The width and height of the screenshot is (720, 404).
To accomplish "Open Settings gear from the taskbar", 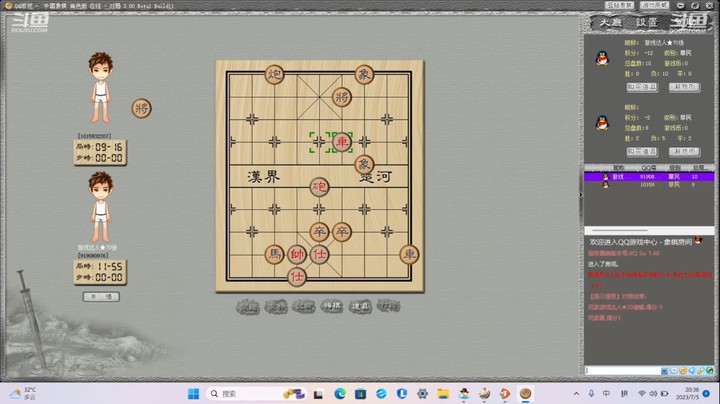I will 422,393.
